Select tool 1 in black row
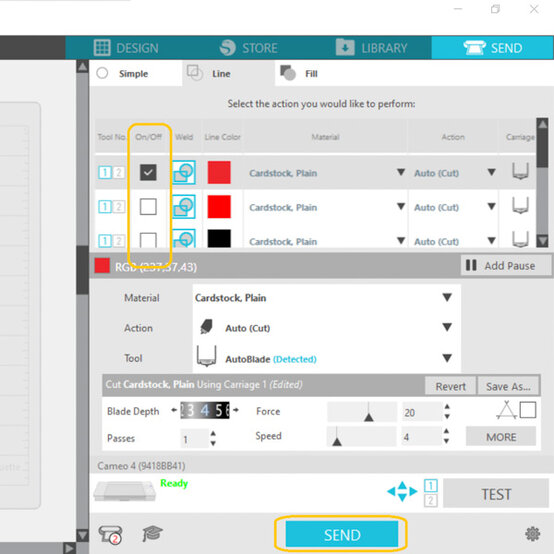The width and height of the screenshot is (554, 554). pyautogui.click(x=105, y=241)
